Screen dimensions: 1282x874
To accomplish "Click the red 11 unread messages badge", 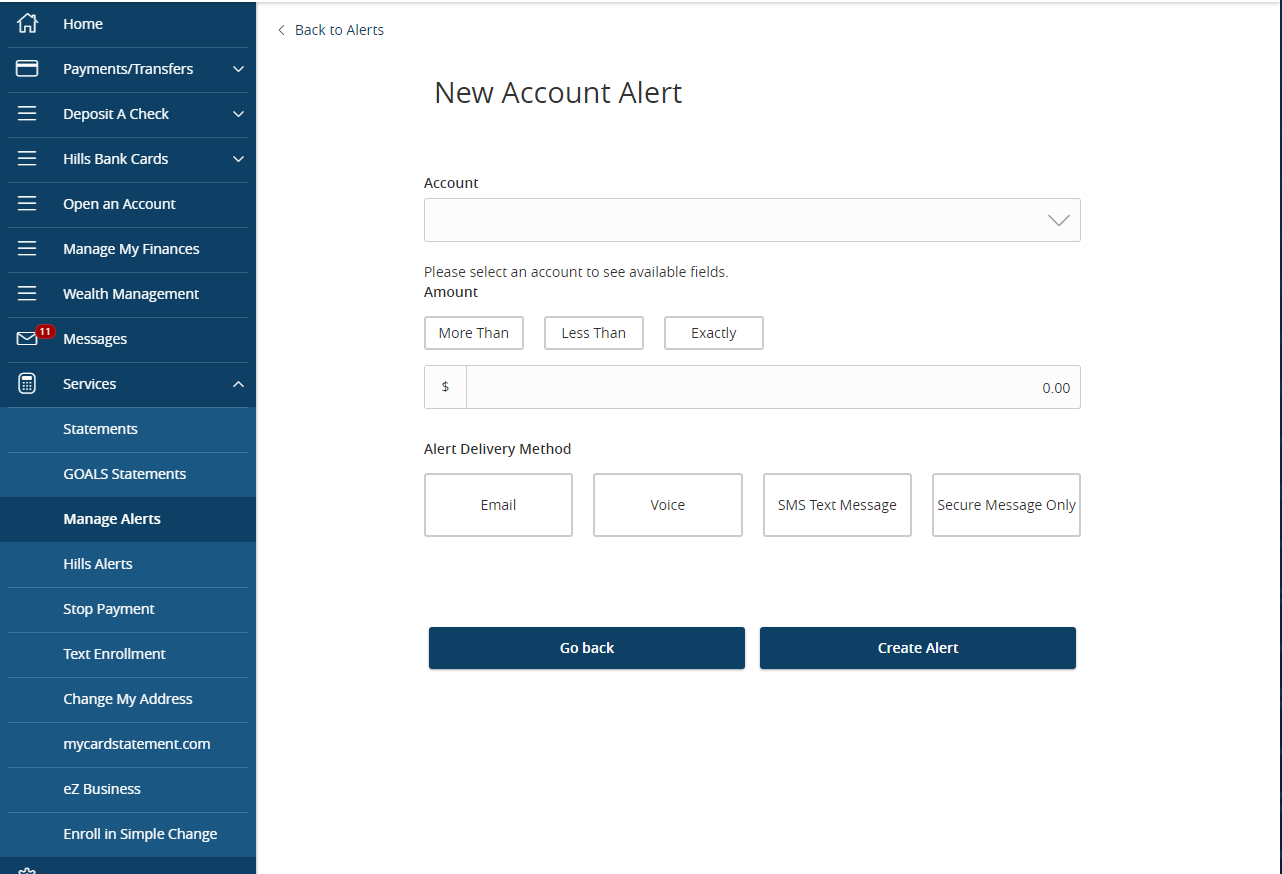I will click(x=45, y=331).
